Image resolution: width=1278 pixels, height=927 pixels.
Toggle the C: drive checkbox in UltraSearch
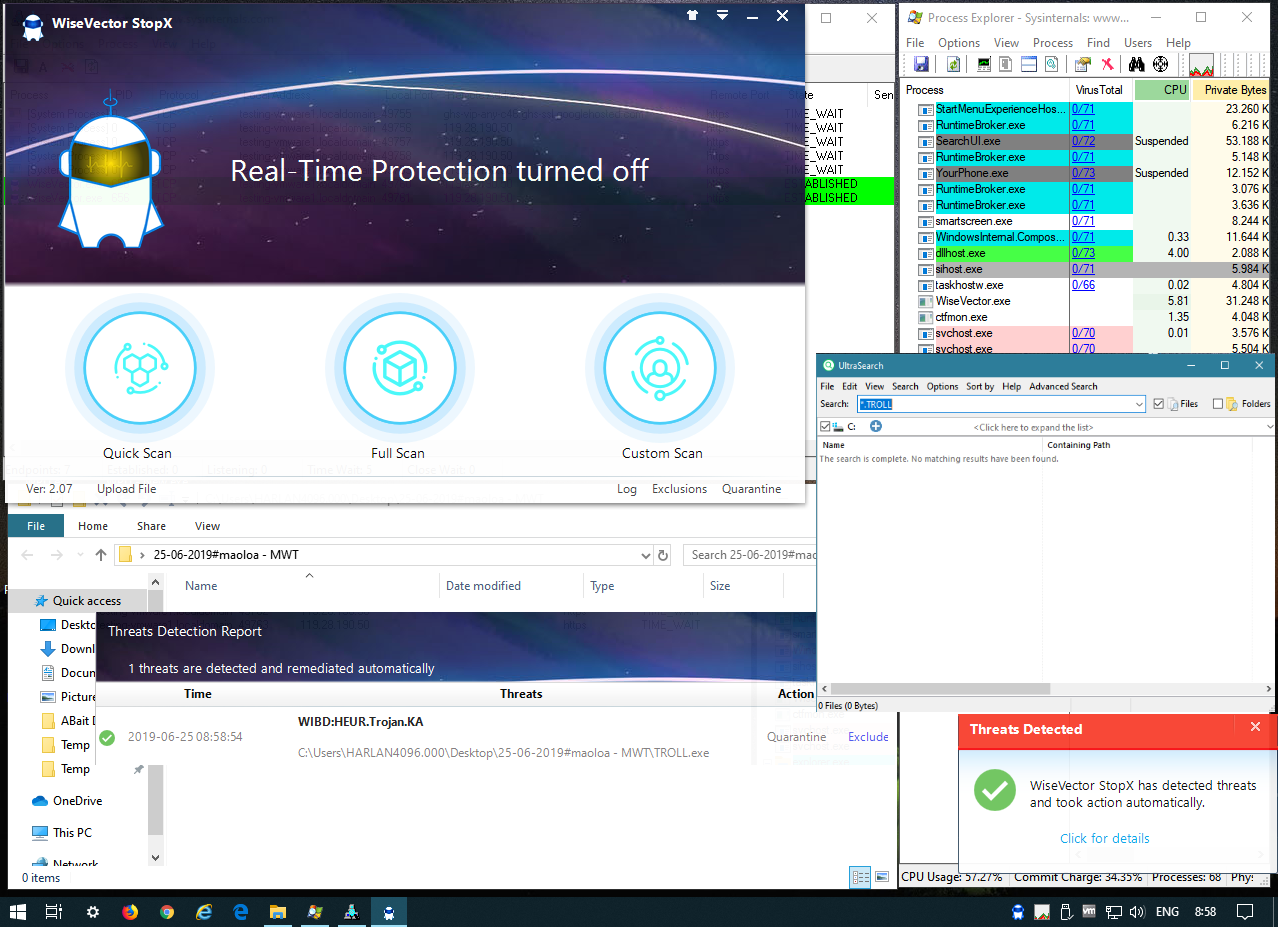825,426
